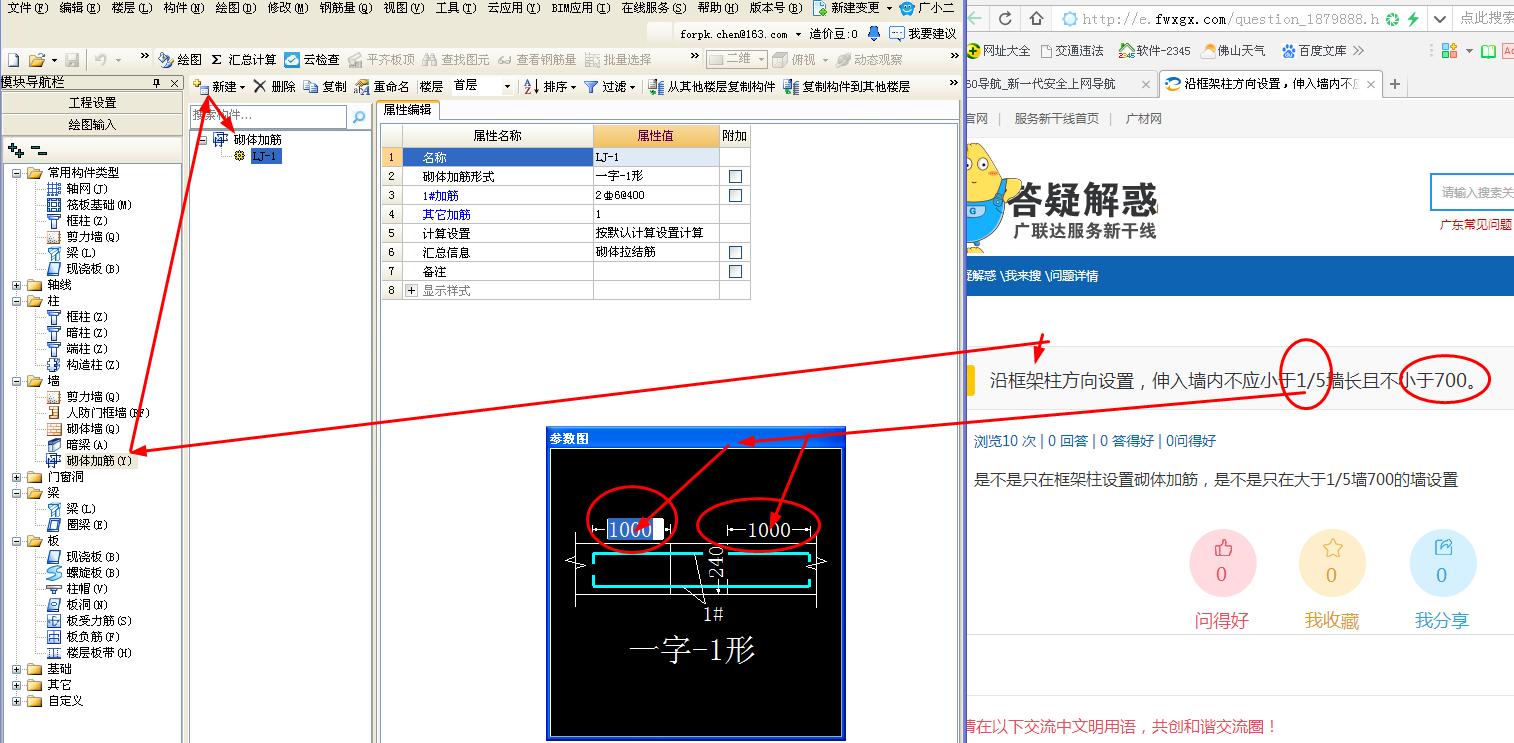The height and width of the screenshot is (743, 1514).
Task: Click 我要建议 feedback icon
Action: pos(897,34)
